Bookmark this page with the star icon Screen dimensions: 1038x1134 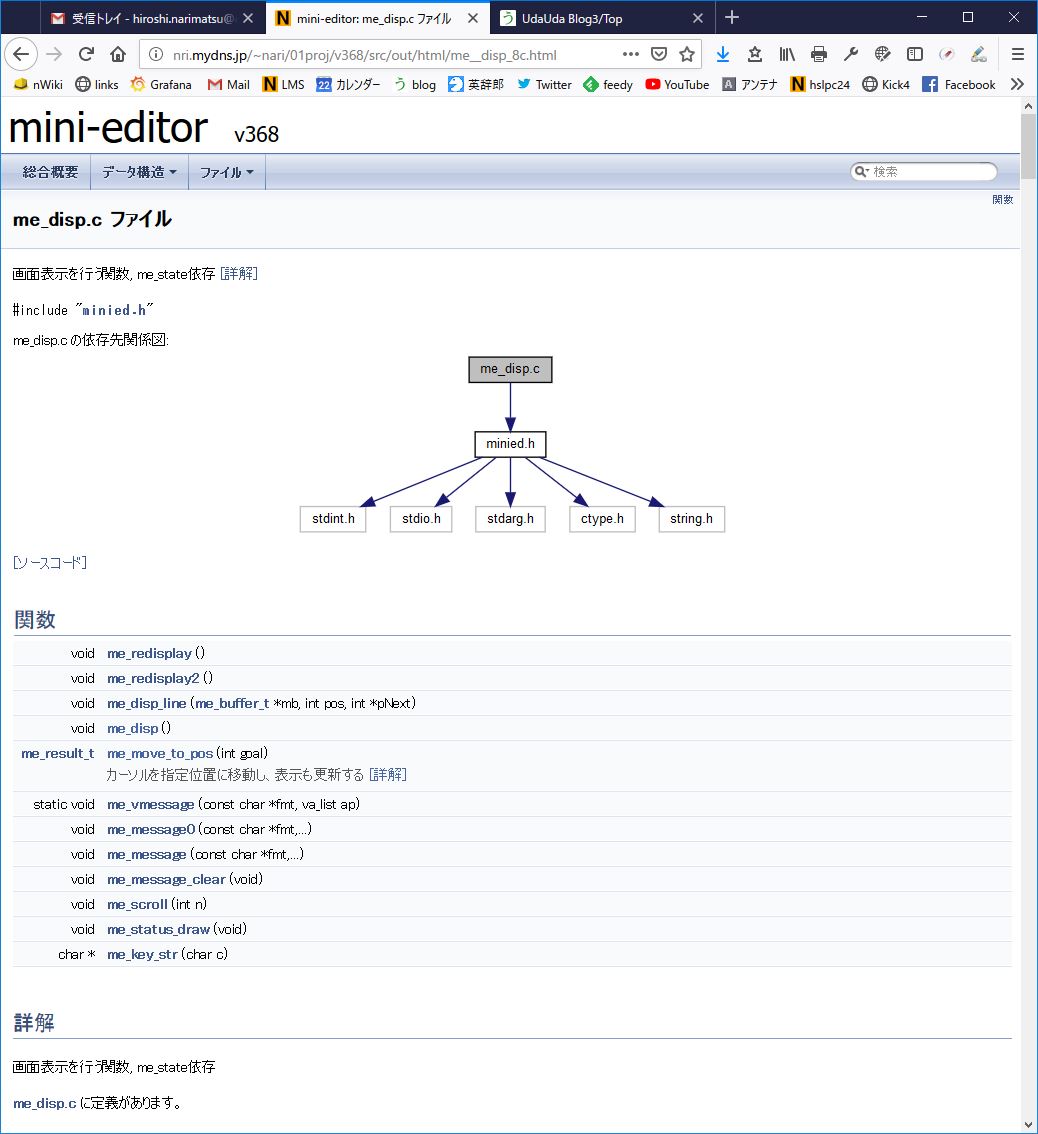click(x=687, y=54)
